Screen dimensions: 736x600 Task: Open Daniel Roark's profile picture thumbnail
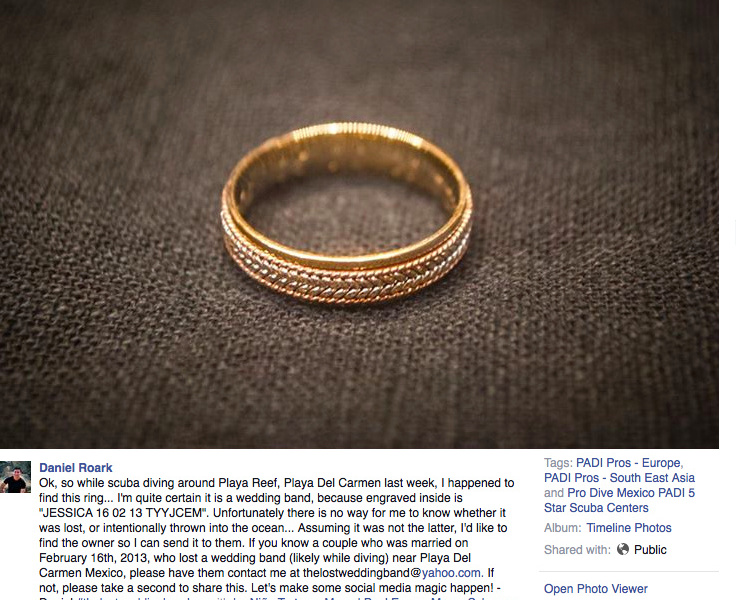coord(15,477)
